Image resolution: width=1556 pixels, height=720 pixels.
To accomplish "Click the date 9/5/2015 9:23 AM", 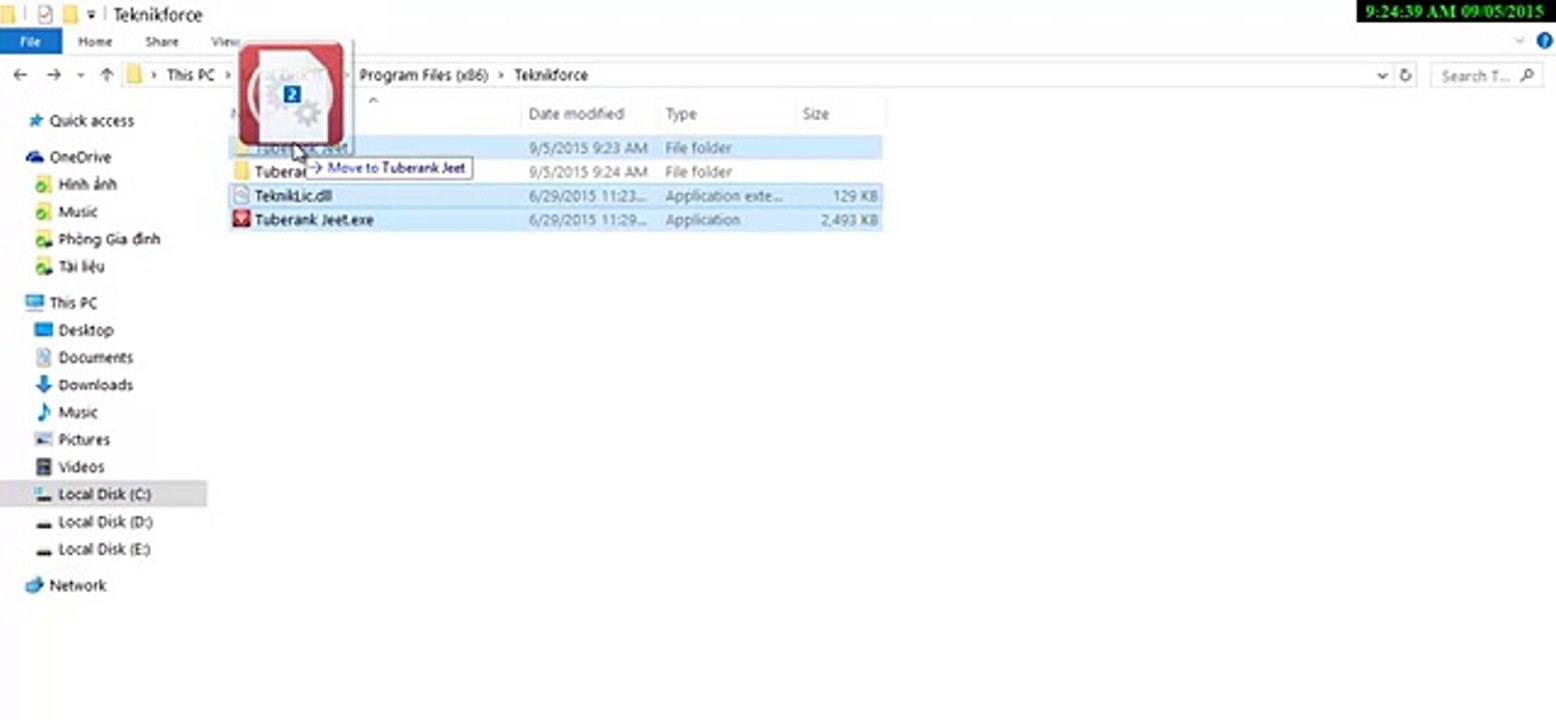I will (588, 148).
